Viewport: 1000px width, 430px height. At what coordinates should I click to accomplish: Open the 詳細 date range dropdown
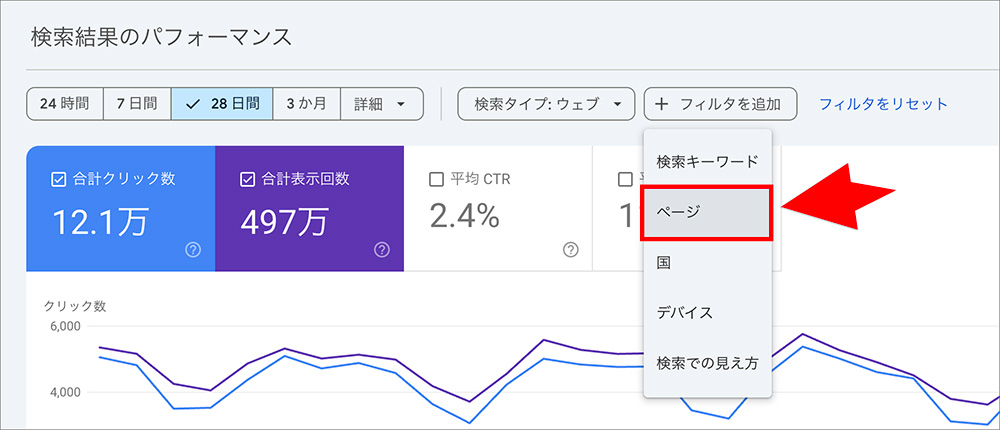(381, 104)
